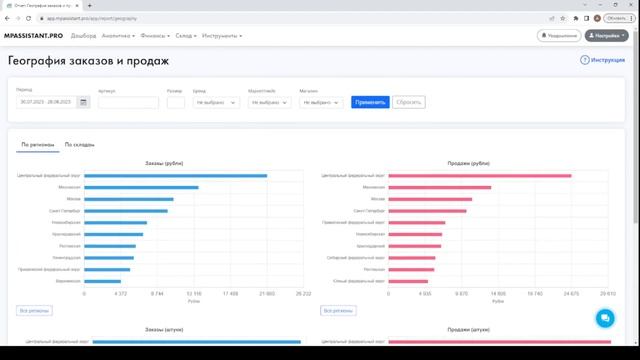The width and height of the screenshot is (640, 360).
Task: Click the period date range field
Action: point(46,102)
